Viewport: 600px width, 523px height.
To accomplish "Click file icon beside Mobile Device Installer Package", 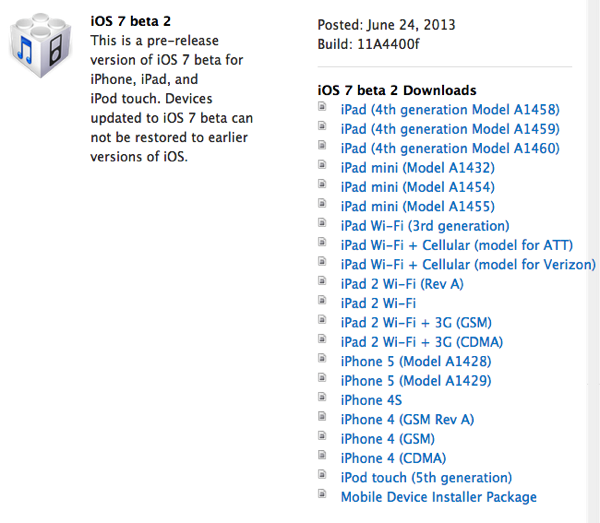I will click(x=322, y=494).
